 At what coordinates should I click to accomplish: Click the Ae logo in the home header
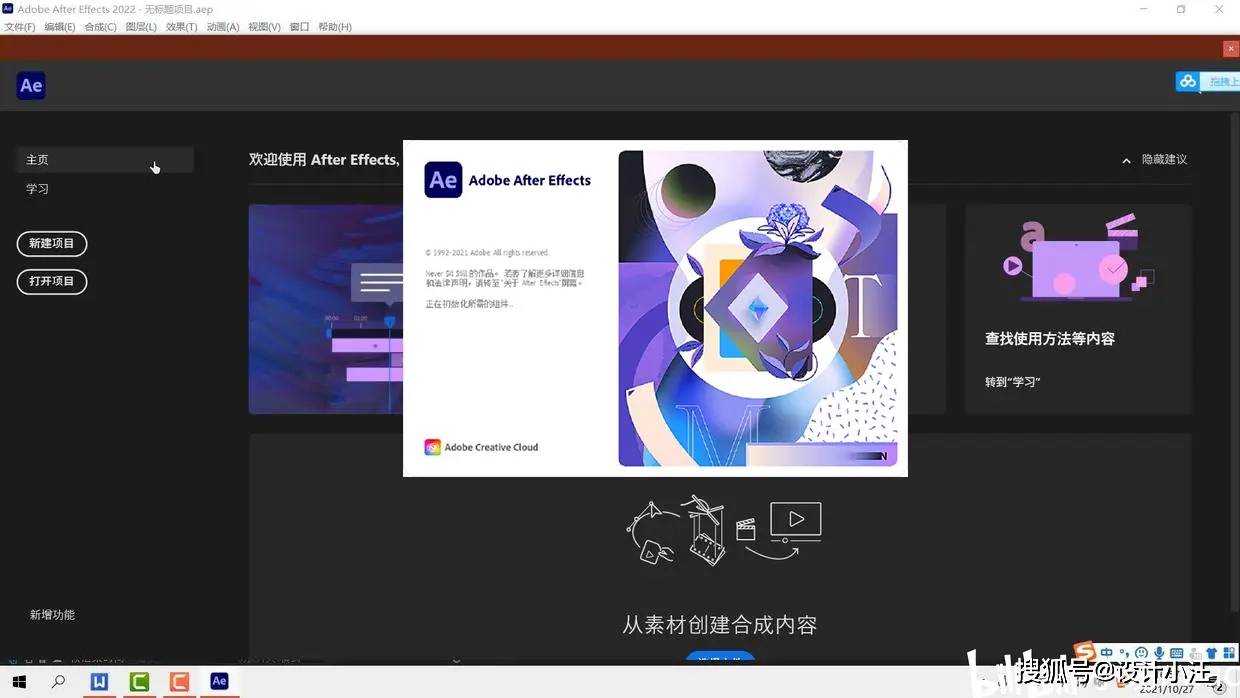pos(31,85)
